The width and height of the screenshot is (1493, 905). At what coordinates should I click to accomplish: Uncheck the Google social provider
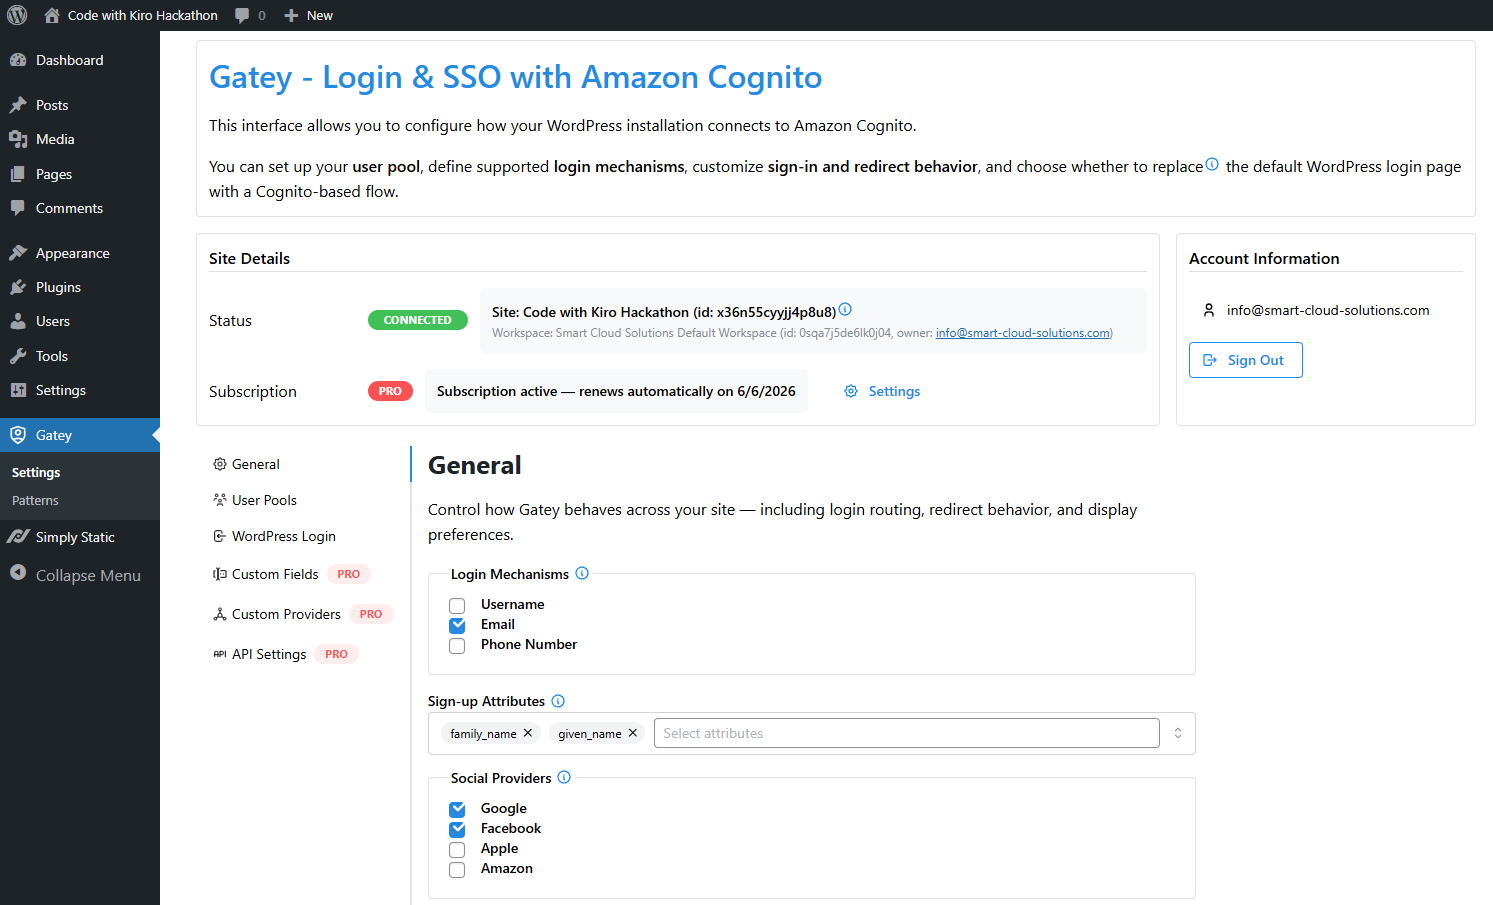click(457, 810)
